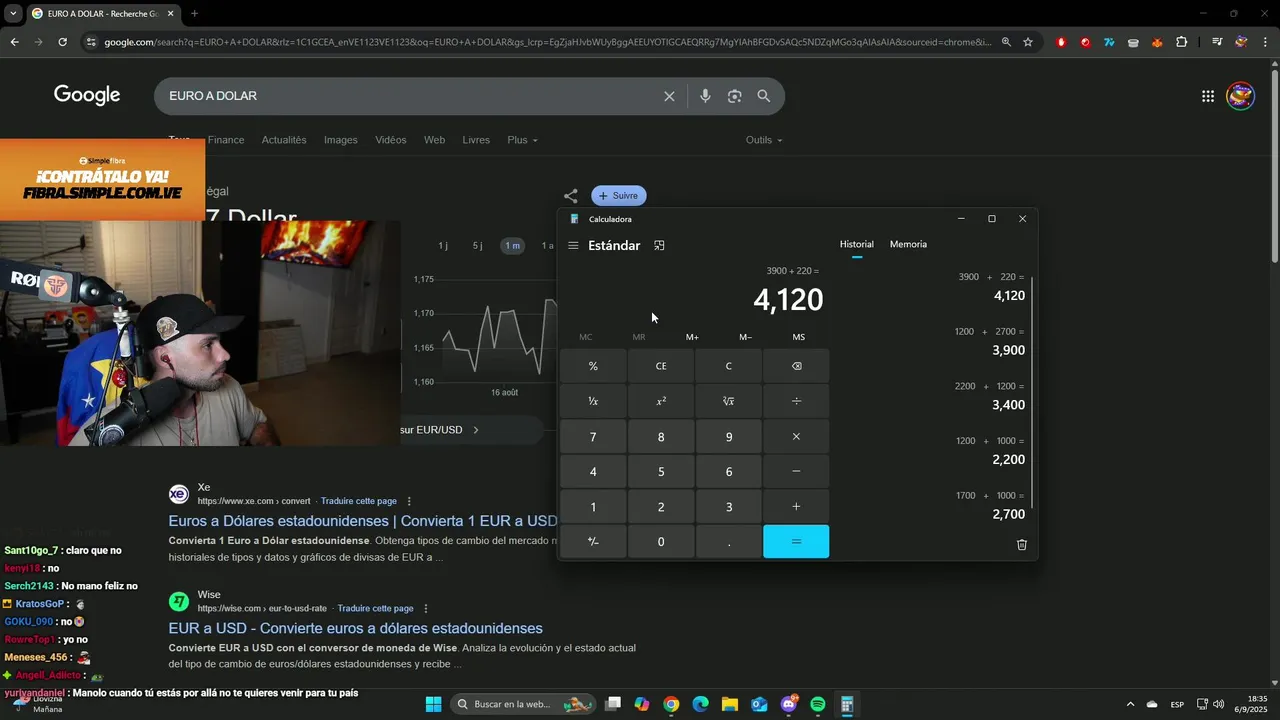Screen dimensions: 1280x720
Task: Click the Suivre follow button
Action: 619,196
